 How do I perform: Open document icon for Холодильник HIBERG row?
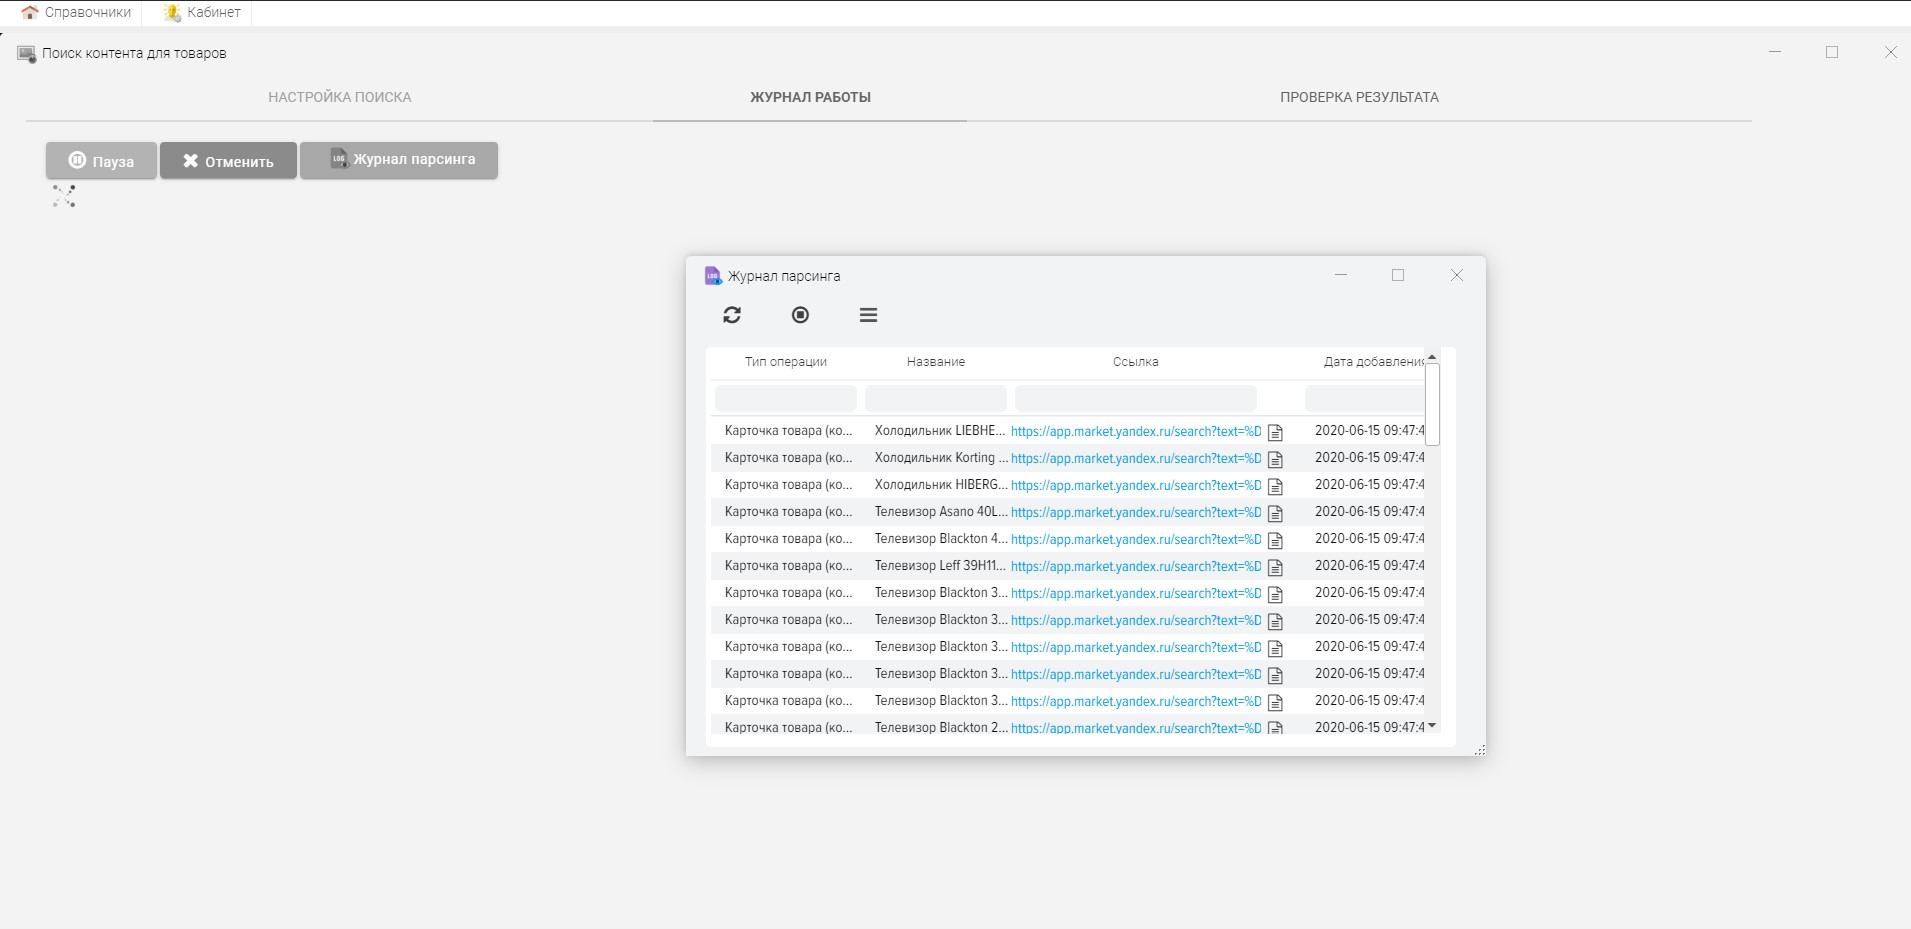coord(1275,486)
